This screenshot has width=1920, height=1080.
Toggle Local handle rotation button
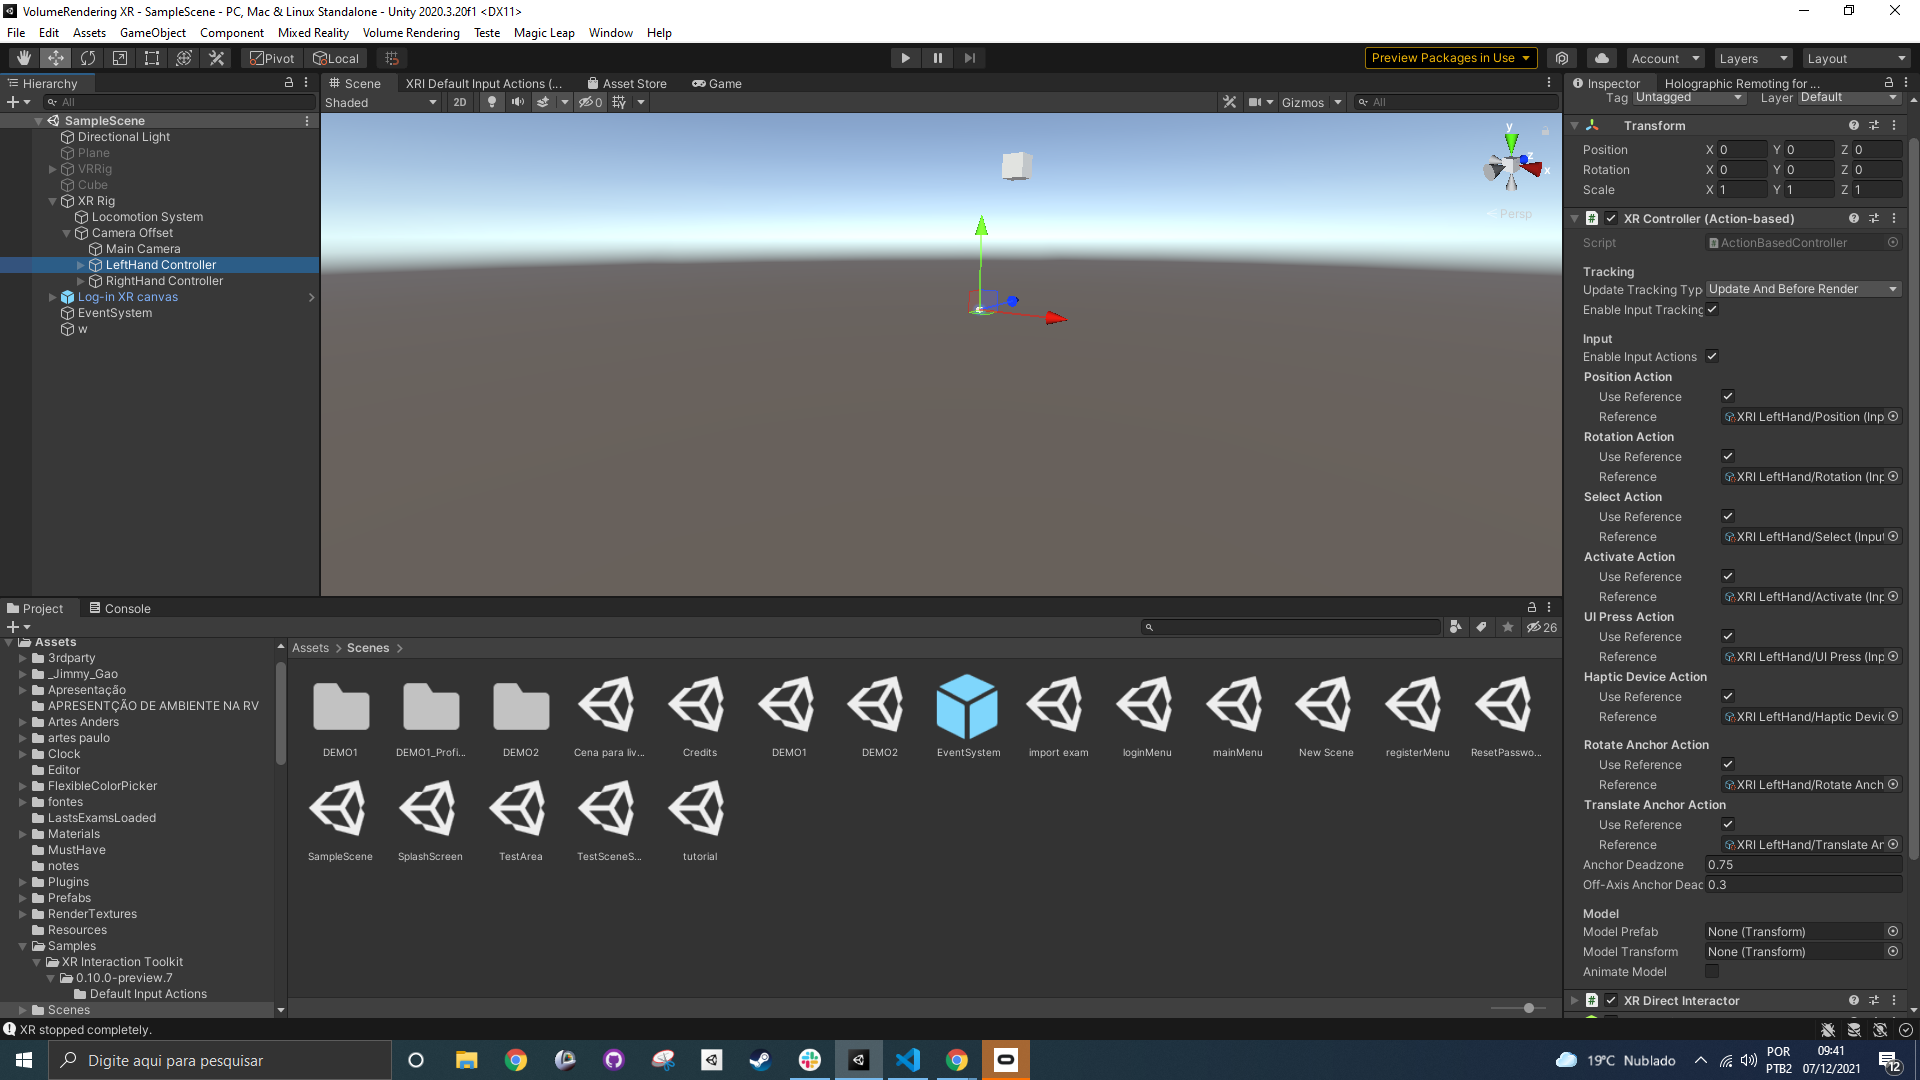[x=336, y=58]
